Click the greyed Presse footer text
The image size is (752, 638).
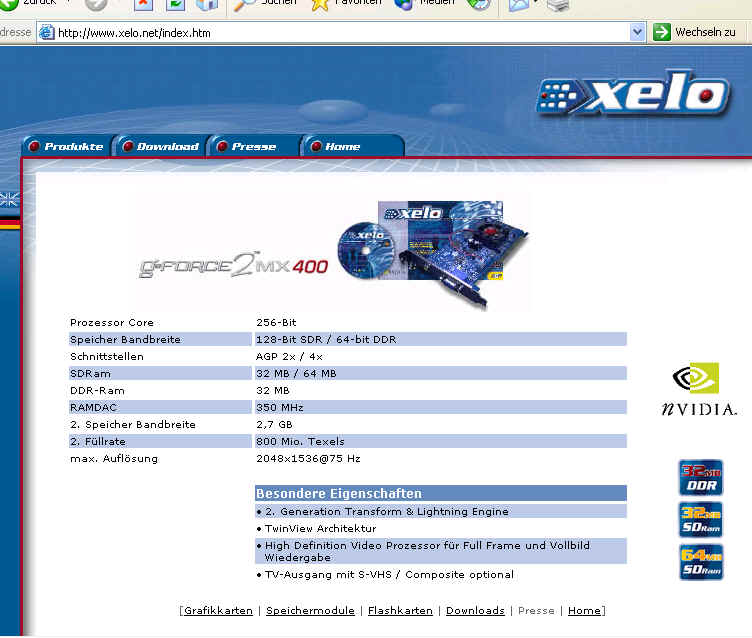[536, 611]
